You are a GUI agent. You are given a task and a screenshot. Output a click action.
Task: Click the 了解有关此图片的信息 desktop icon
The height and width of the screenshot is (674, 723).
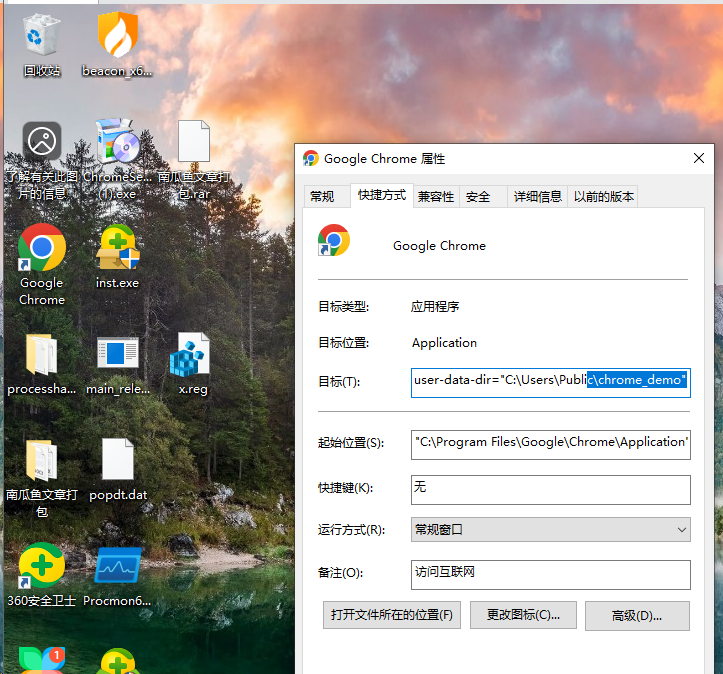click(x=41, y=160)
